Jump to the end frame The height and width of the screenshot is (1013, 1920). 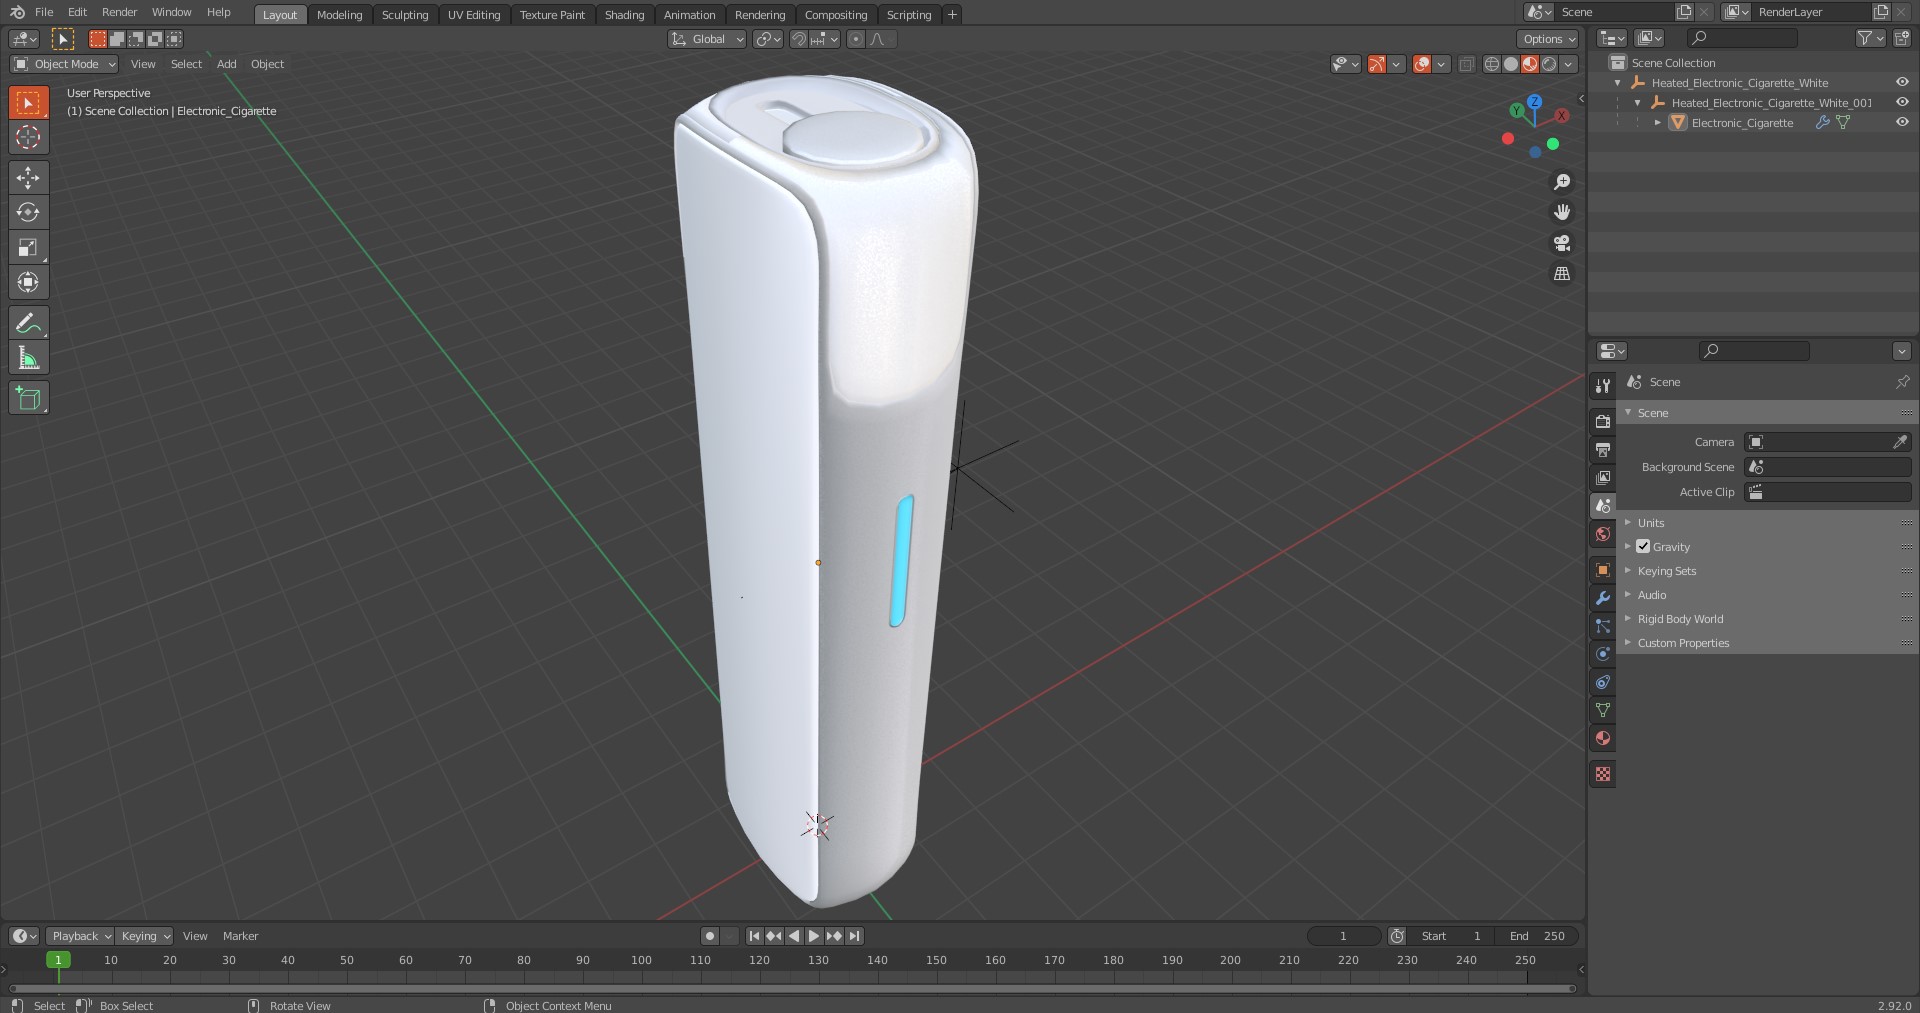(x=854, y=936)
